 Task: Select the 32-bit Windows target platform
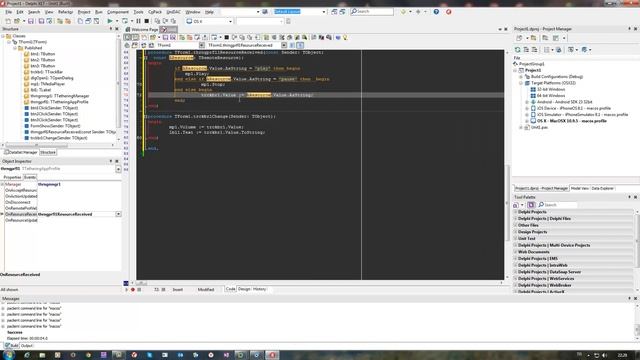click(547, 89)
